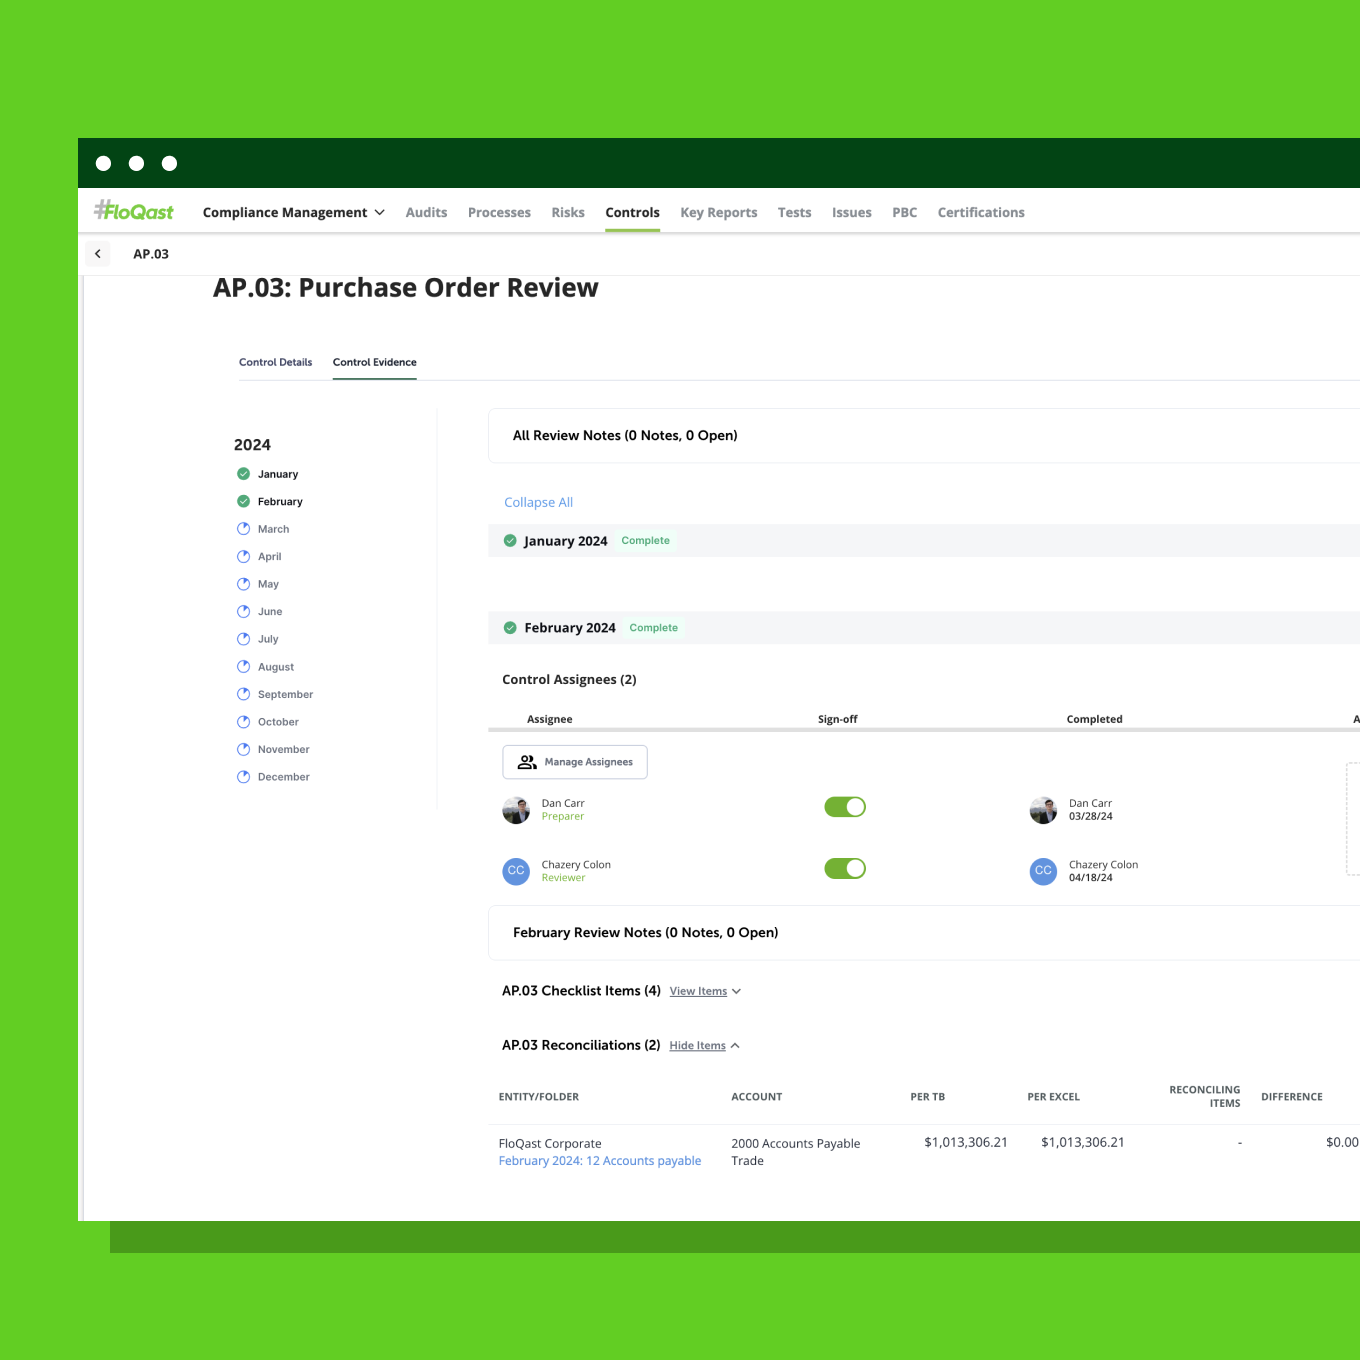Click the progress circle icon beside July
The image size is (1360, 1360).
[243, 639]
